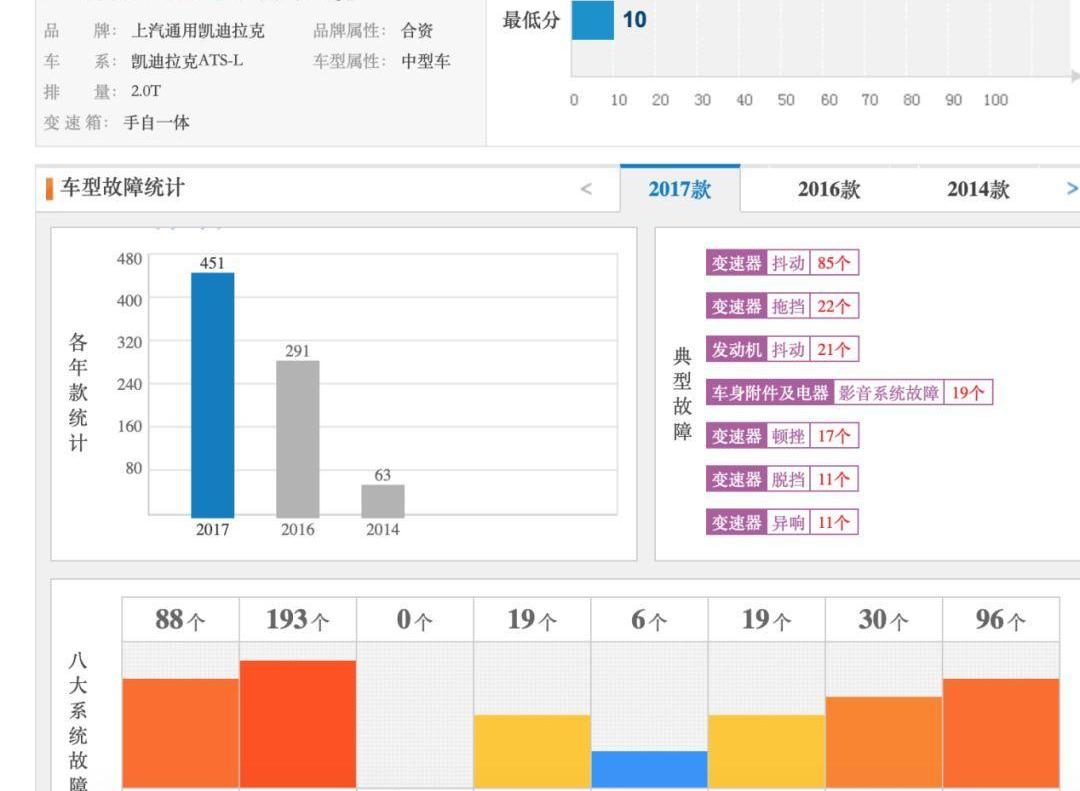Open the 变速器 抖动 85个 fault tag
This screenshot has width=1080, height=791.
tap(782, 263)
